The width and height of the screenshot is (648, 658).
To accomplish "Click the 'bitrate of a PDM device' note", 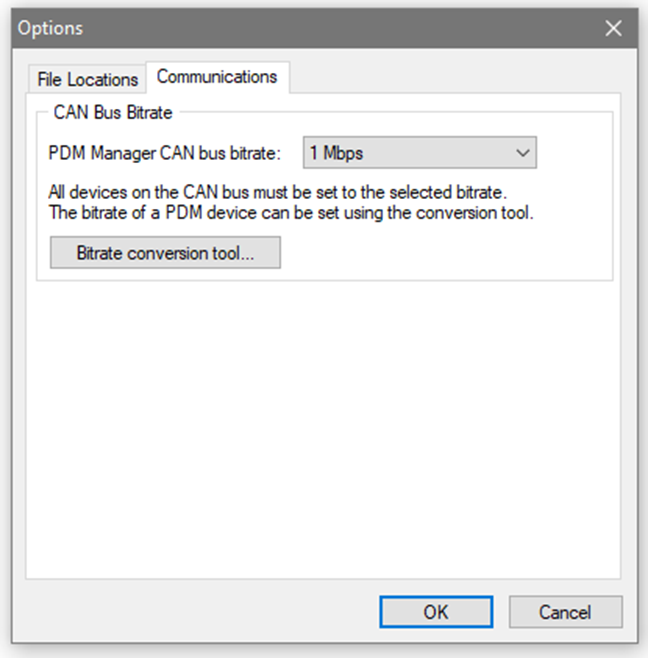I will 291,212.
